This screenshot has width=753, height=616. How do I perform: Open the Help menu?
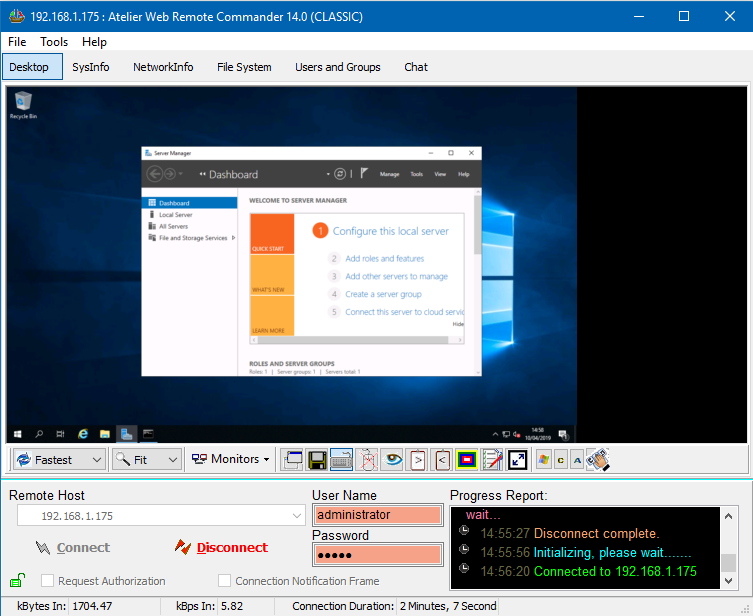pyautogui.click(x=94, y=42)
